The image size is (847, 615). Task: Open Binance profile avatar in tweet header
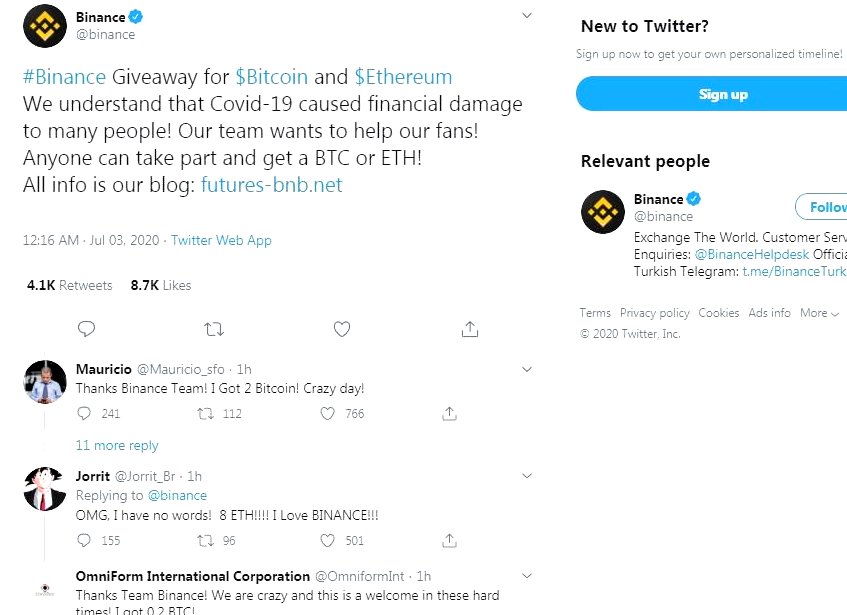tap(45, 25)
